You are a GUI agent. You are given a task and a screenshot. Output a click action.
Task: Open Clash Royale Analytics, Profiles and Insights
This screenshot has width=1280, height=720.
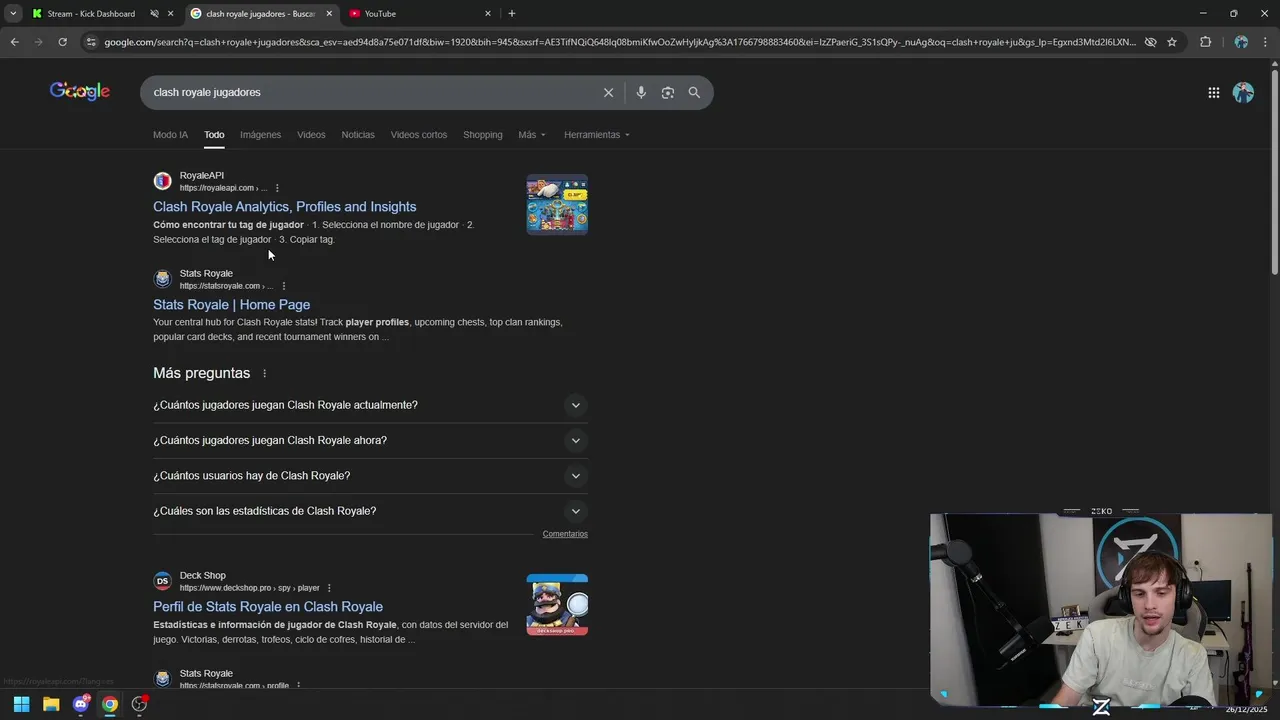[285, 207]
